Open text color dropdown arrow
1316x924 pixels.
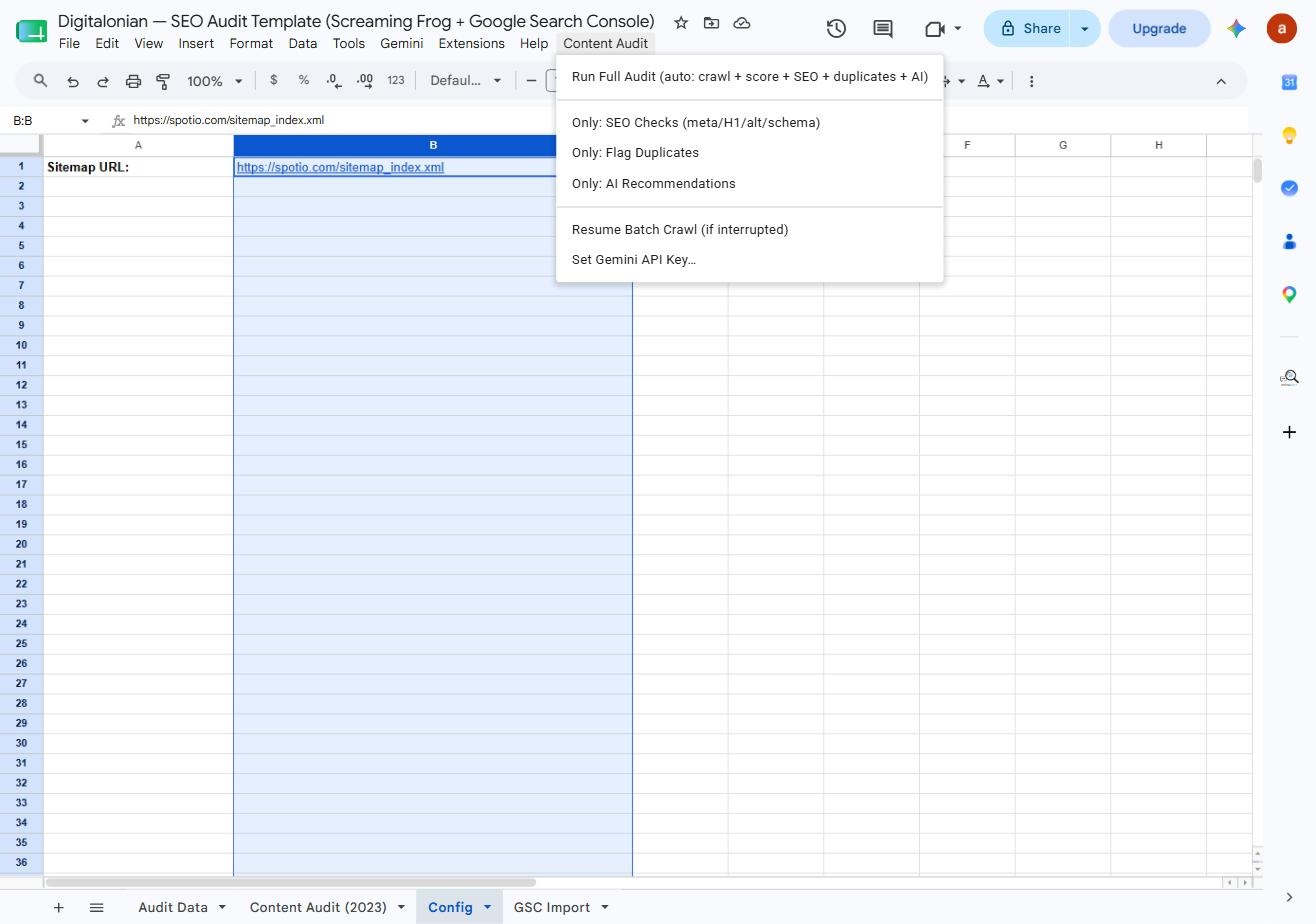click(x=1000, y=81)
